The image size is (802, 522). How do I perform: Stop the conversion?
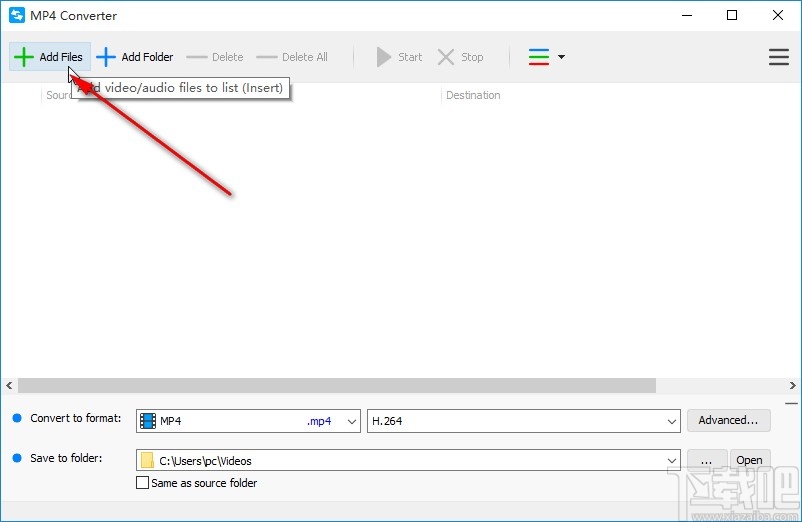pos(460,57)
